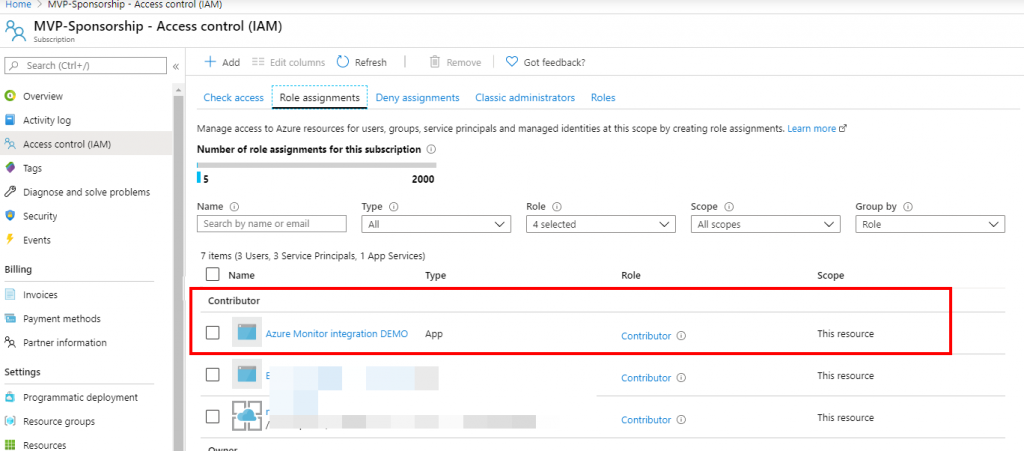Image resolution: width=1024 pixels, height=451 pixels.
Task: Open the Group by dropdown set to Role
Action: (x=930, y=224)
